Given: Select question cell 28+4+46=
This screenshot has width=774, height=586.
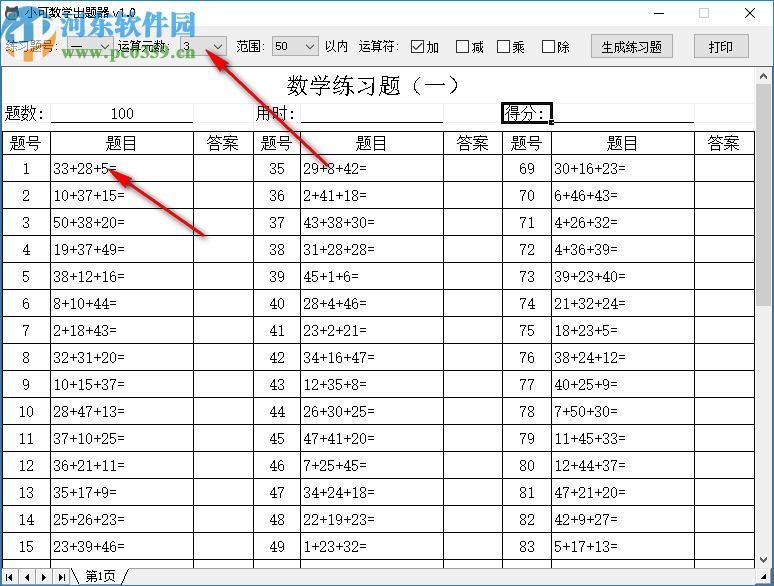Looking at the screenshot, I should click(372, 303).
